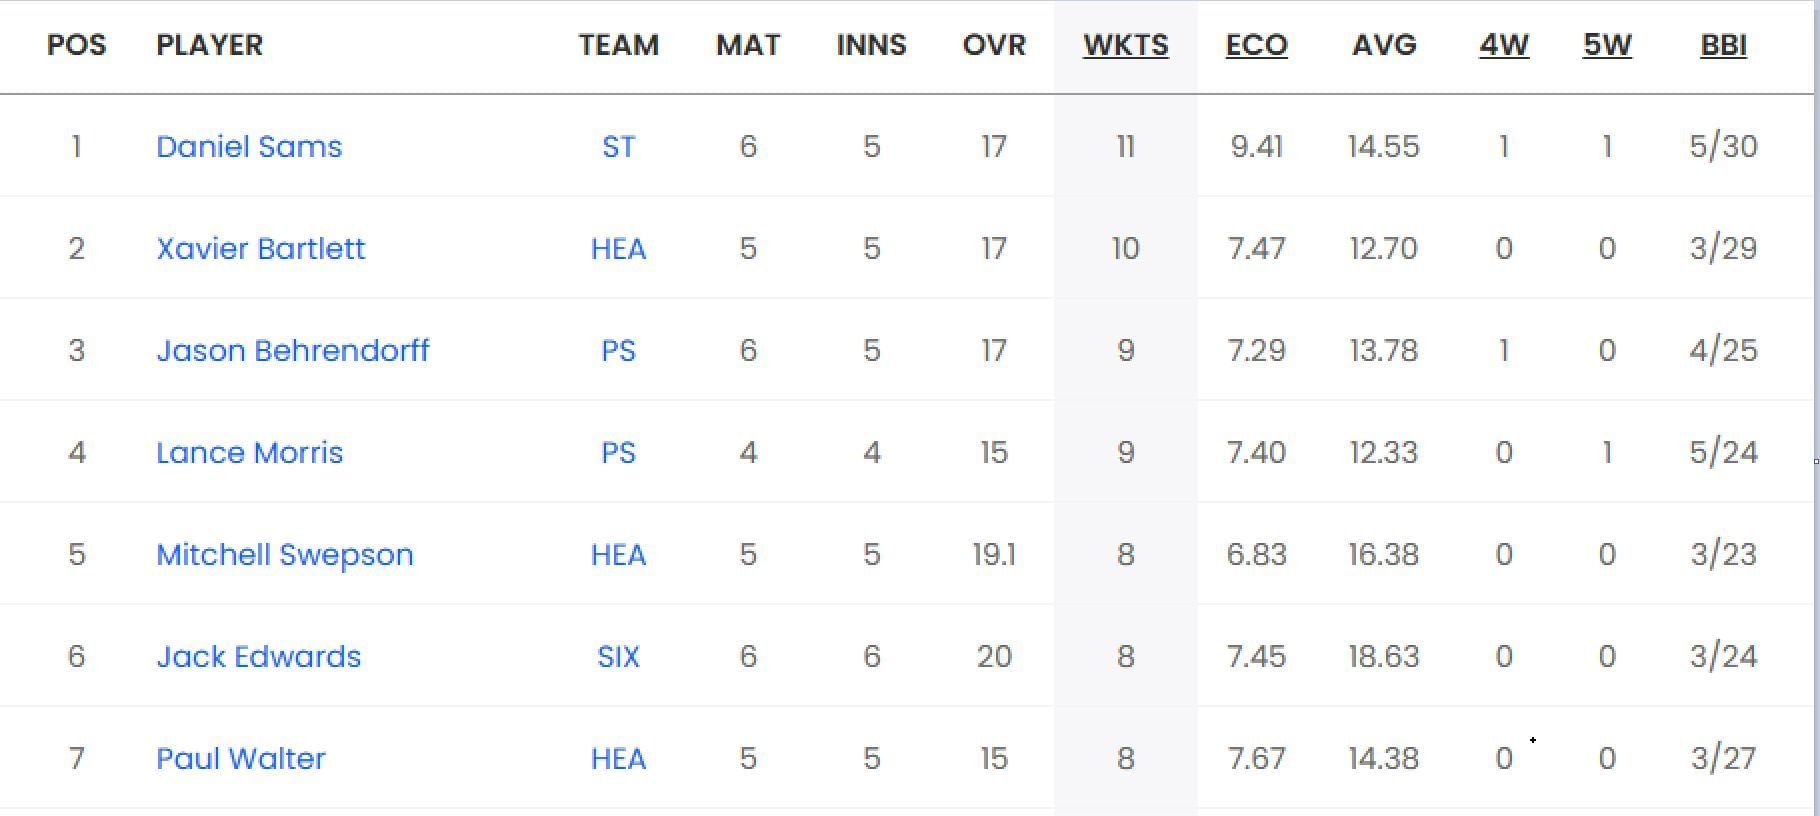Open PS team link for Lance Morris
The image size is (1820, 816).
tap(618, 453)
